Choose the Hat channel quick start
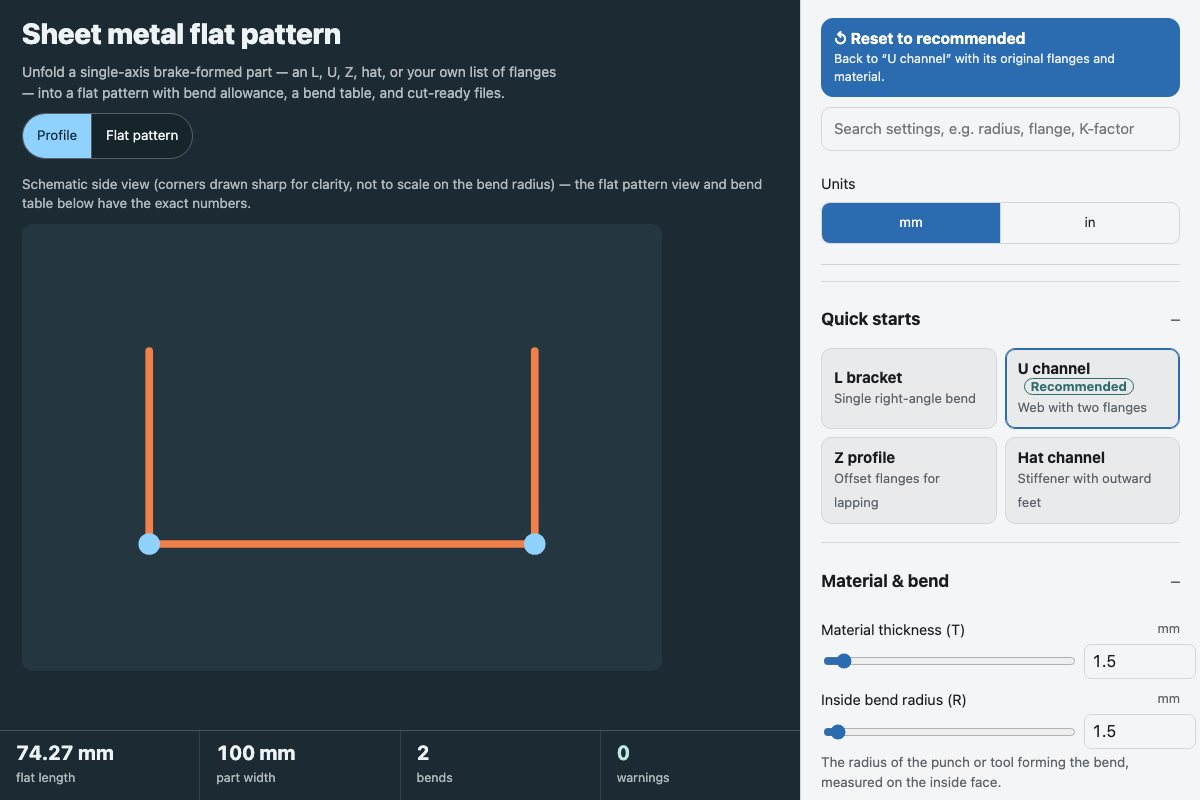The width and height of the screenshot is (1200, 800). (x=1092, y=480)
